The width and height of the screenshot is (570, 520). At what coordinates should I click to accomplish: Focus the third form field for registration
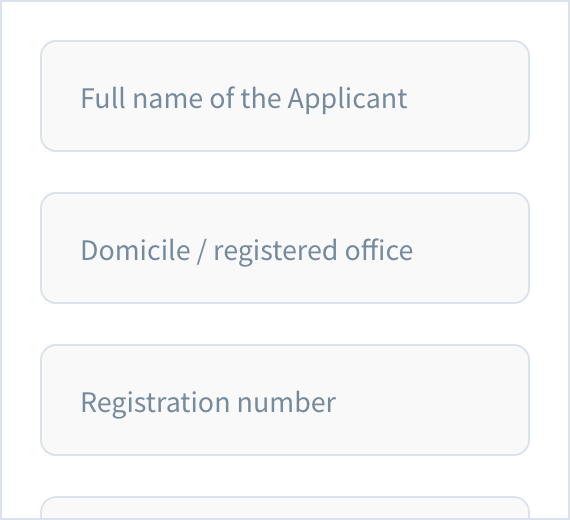[285, 400]
